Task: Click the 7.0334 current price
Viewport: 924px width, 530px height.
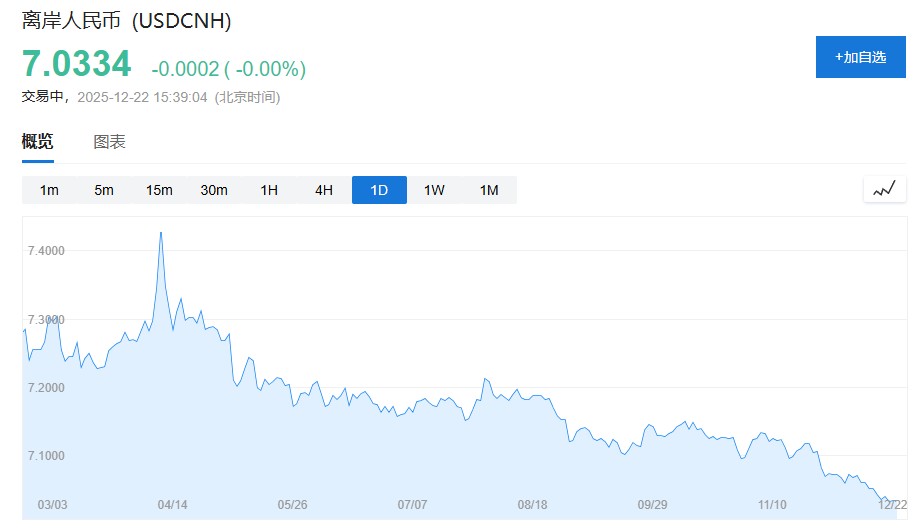Action: coord(77,65)
